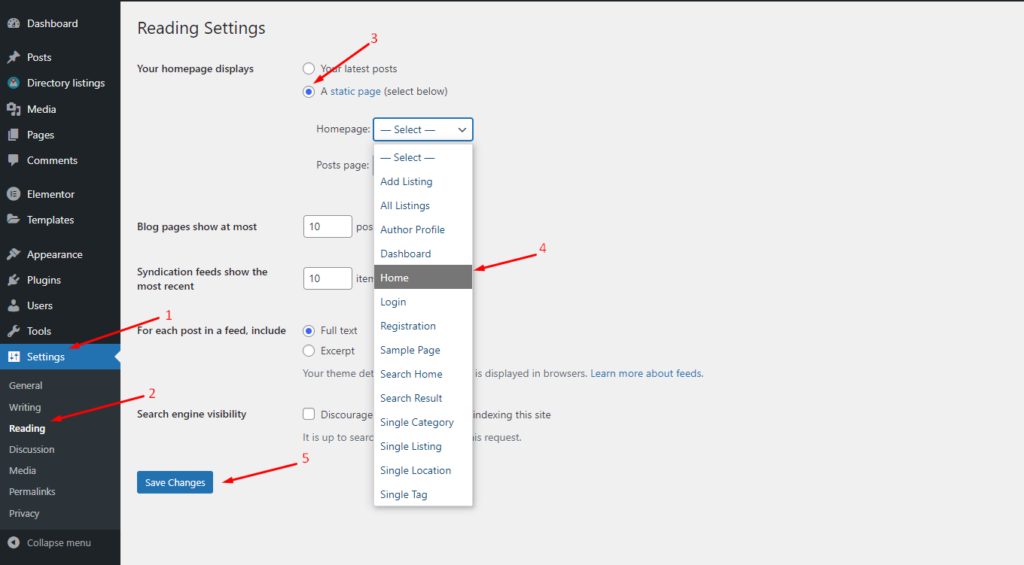Pick 'Sample Page' in the dropdown list
The image size is (1024, 565).
click(x=410, y=350)
